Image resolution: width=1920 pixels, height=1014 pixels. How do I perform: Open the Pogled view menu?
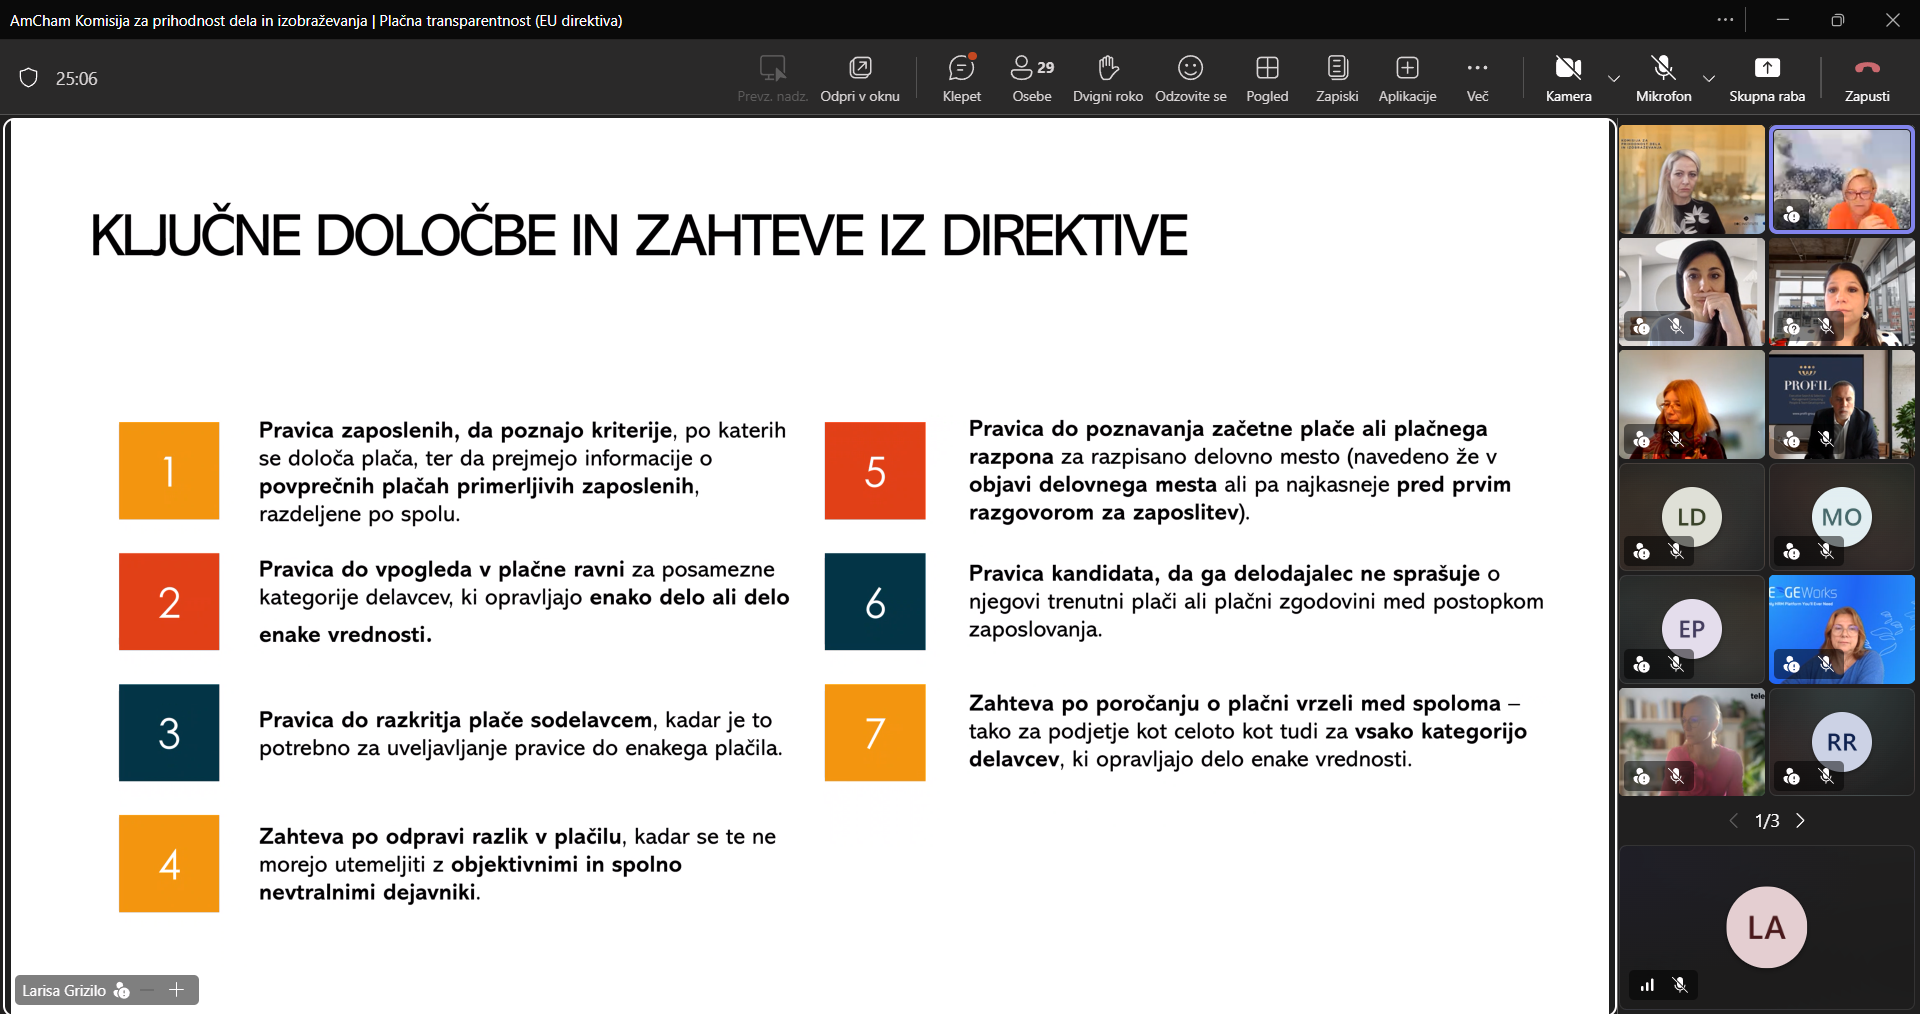1266,78
